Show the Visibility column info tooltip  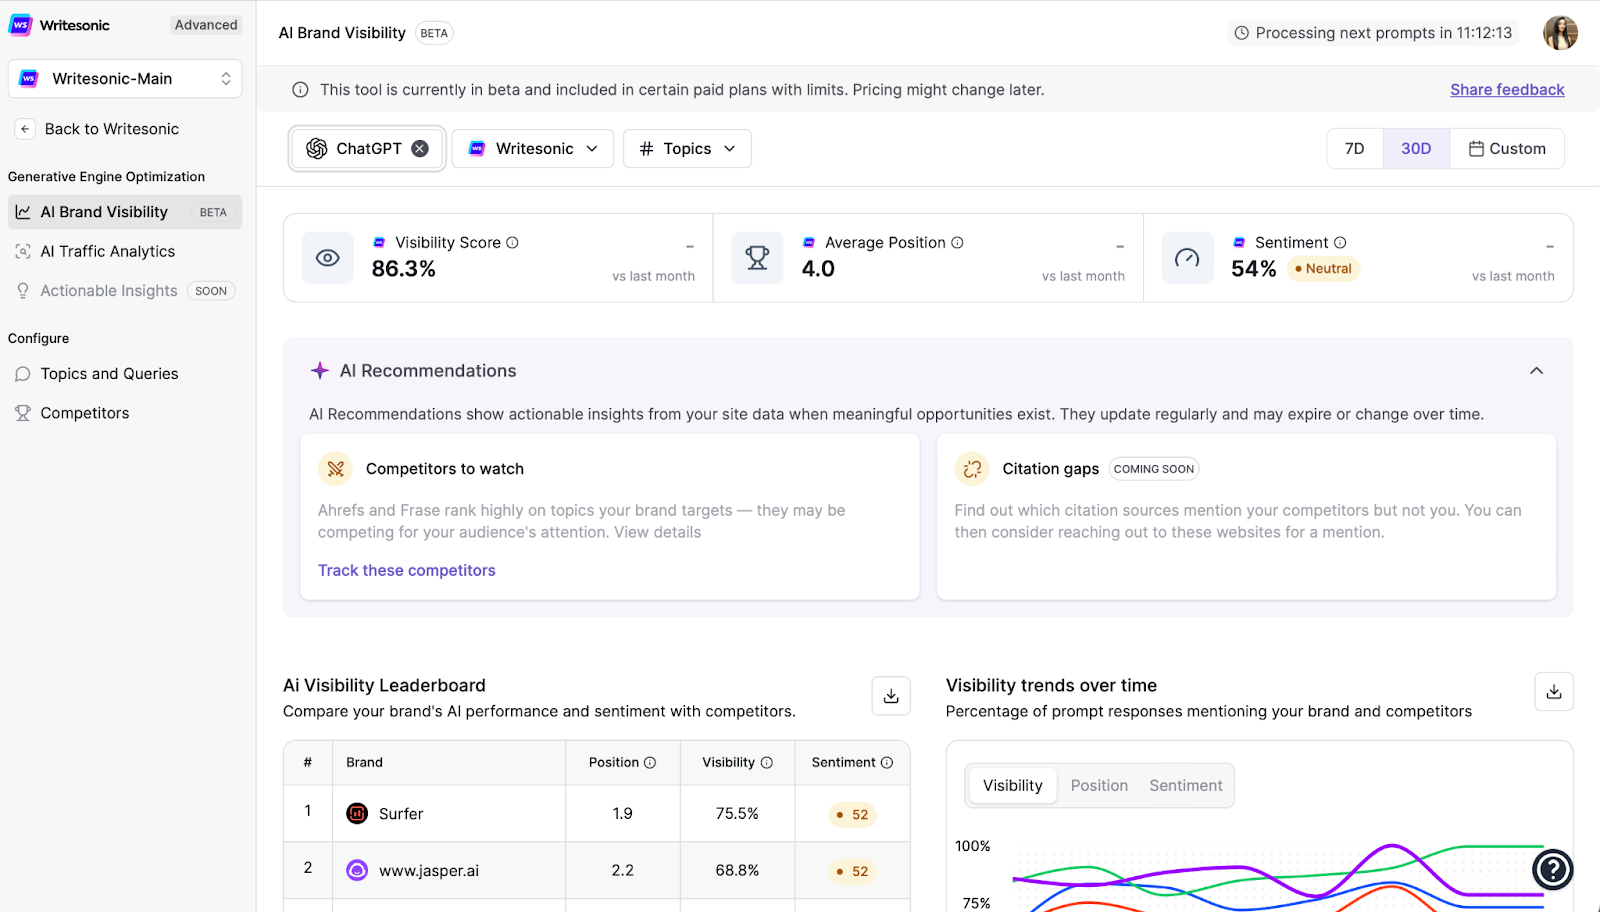[x=767, y=763]
